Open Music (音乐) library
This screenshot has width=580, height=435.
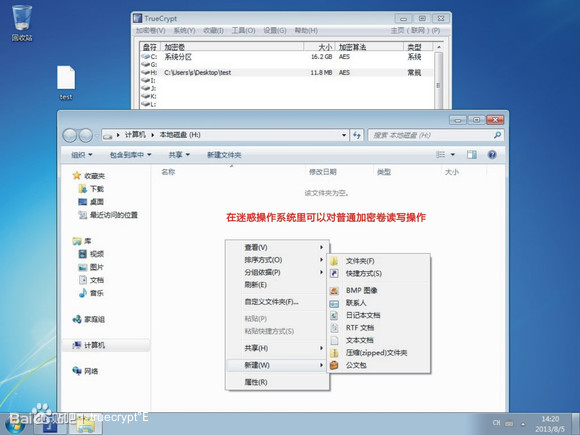pyautogui.click(x=91, y=293)
